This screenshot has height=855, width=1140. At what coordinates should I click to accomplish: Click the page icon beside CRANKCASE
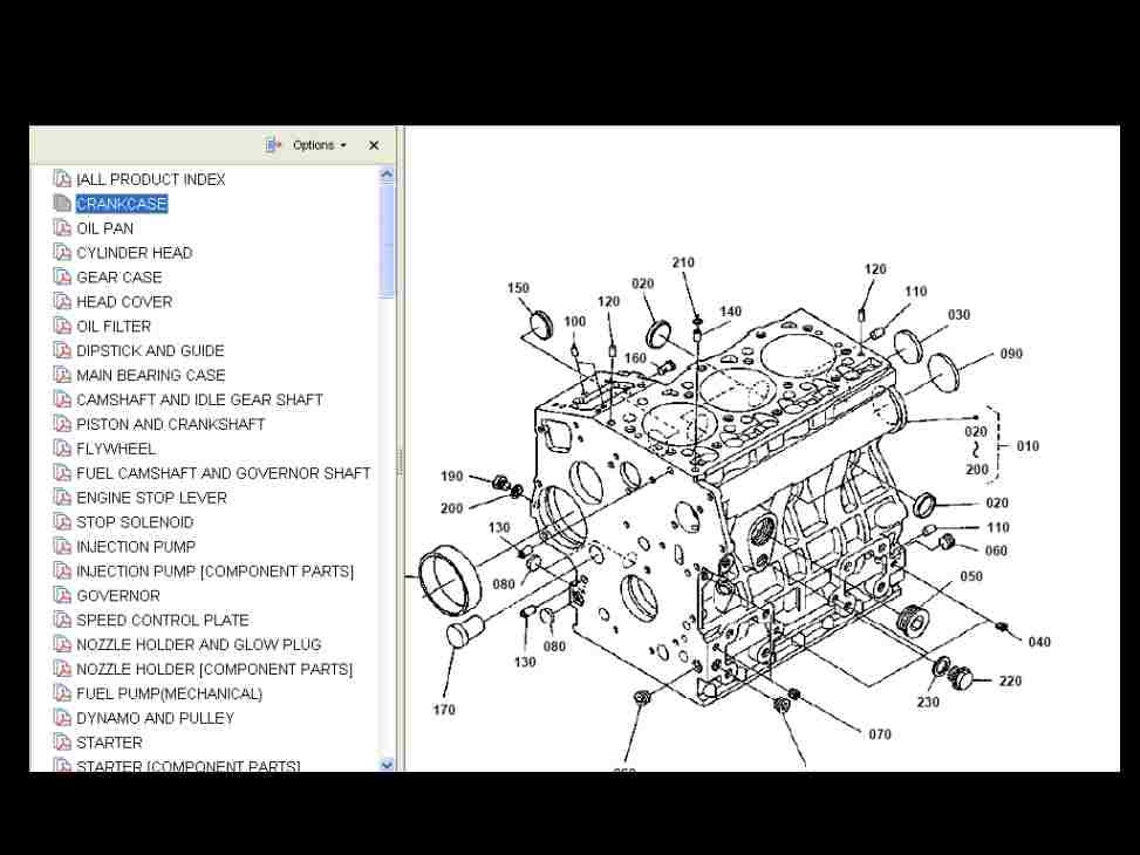tap(63, 204)
